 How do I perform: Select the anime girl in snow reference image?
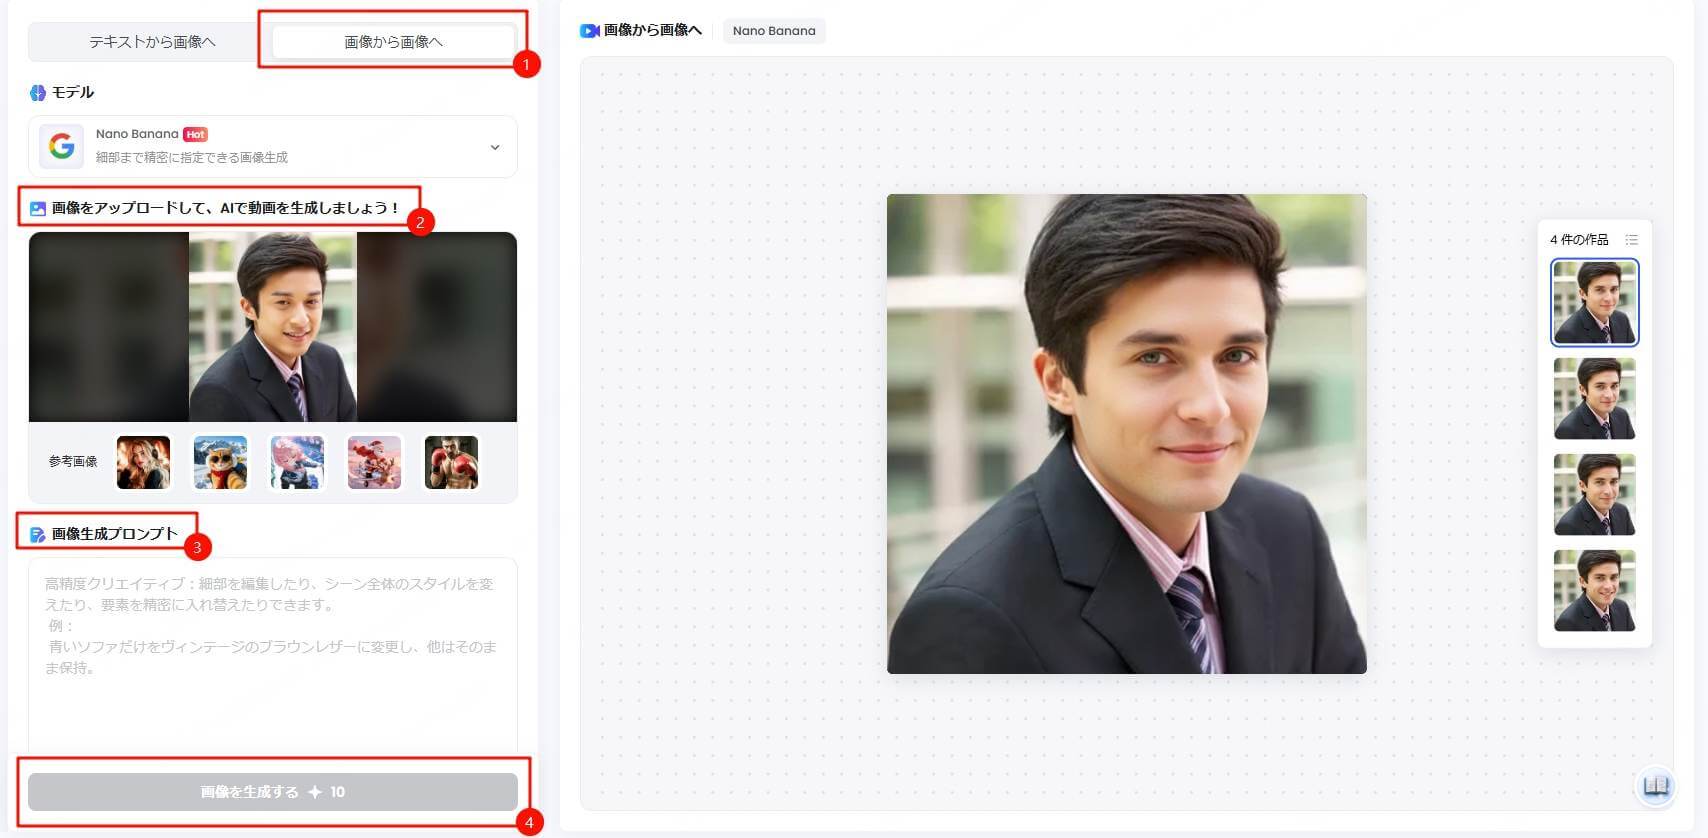297,462
